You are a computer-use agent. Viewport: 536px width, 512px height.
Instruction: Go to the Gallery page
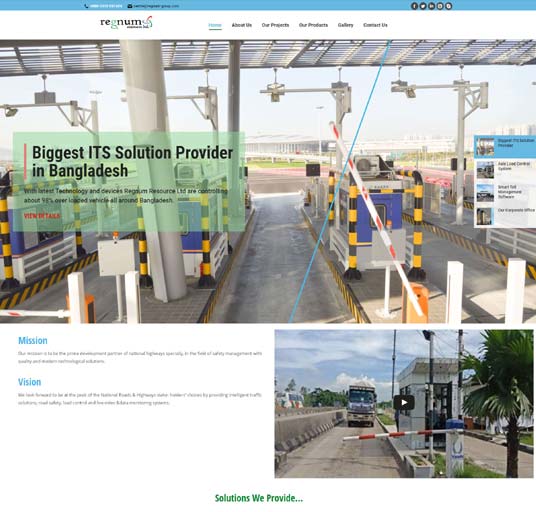[345, 25]
